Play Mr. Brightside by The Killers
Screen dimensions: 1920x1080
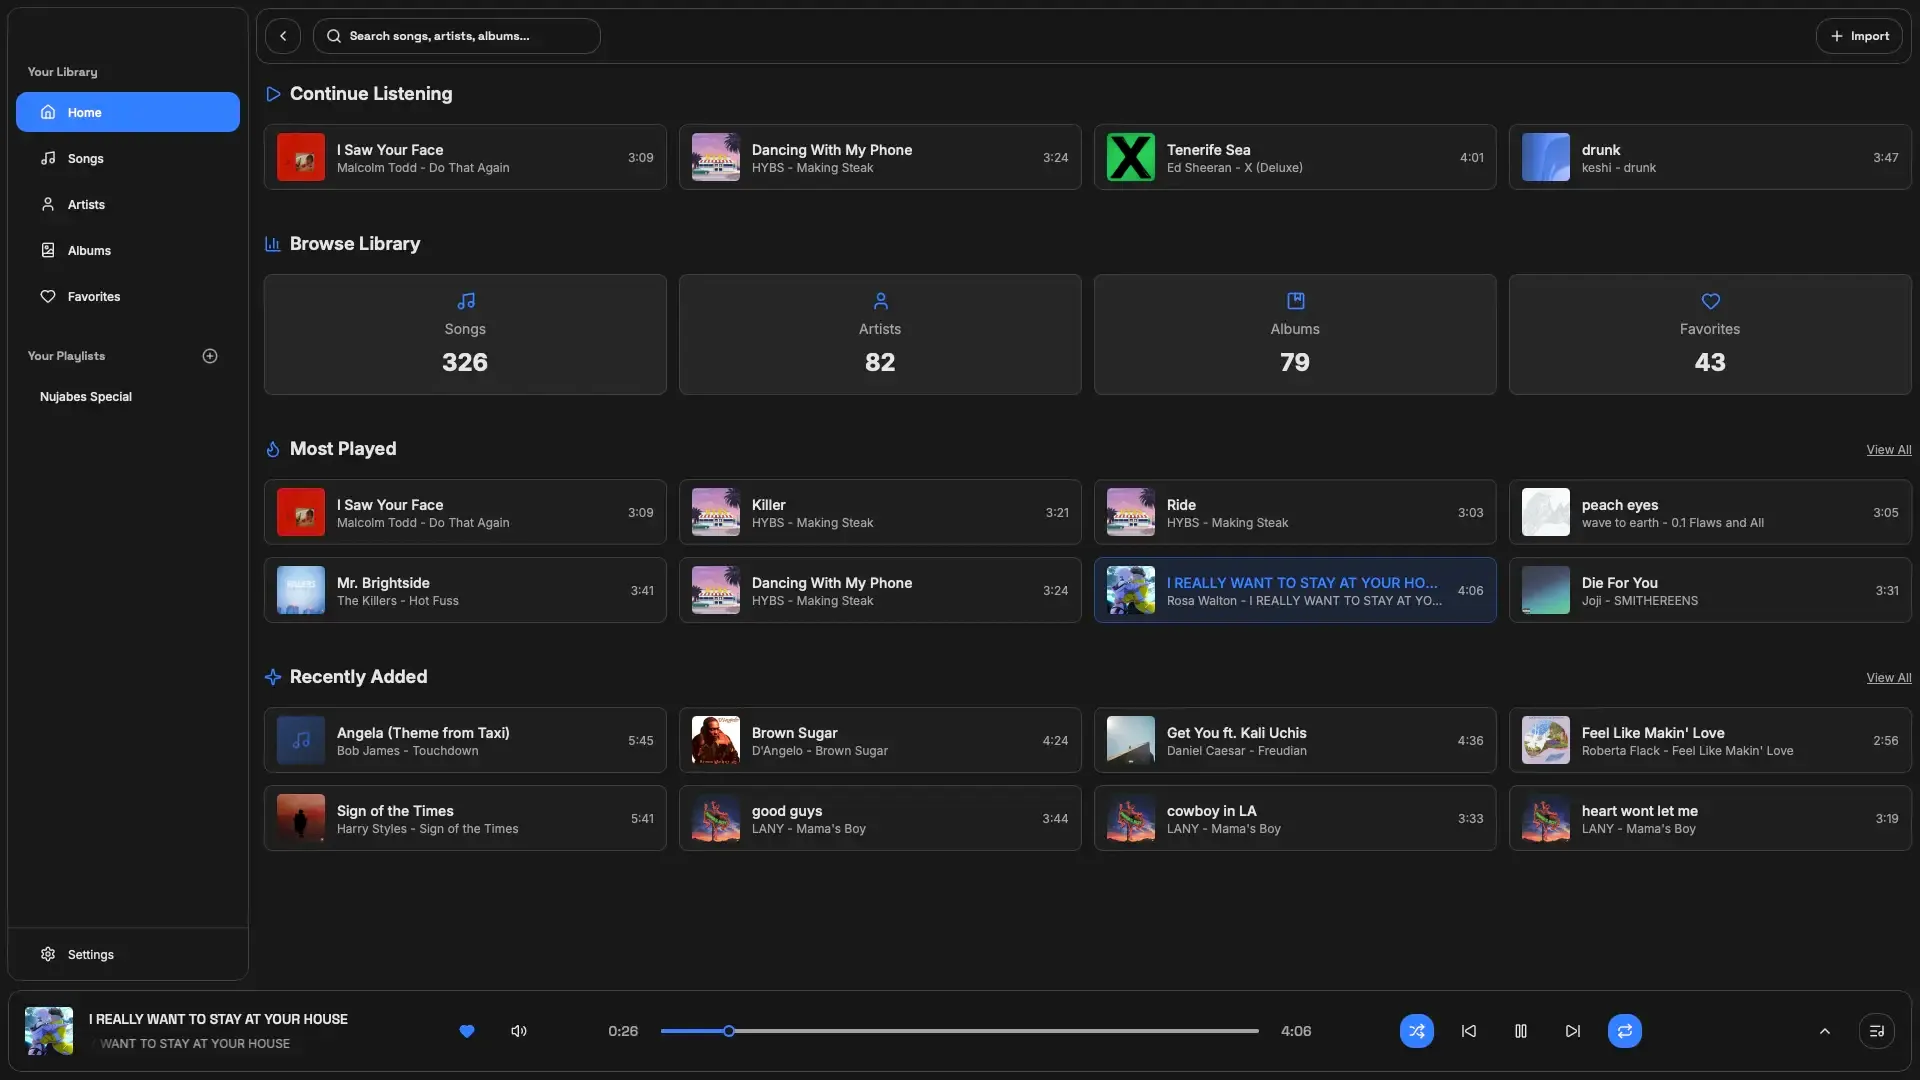tap(465, 590)
